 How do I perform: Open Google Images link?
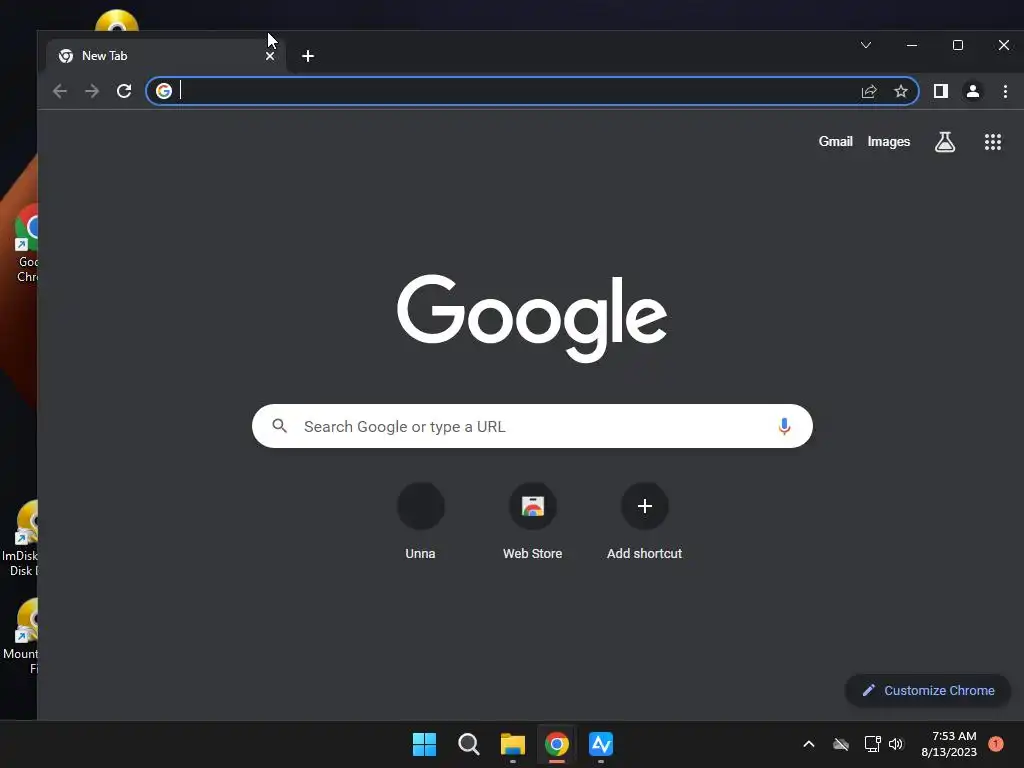[x=888, y=142]
